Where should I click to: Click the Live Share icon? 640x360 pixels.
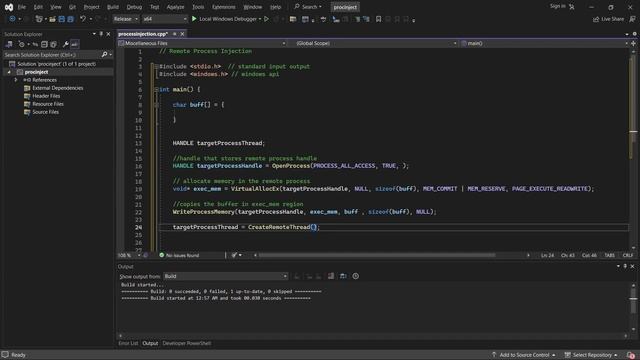pos(596,19)
